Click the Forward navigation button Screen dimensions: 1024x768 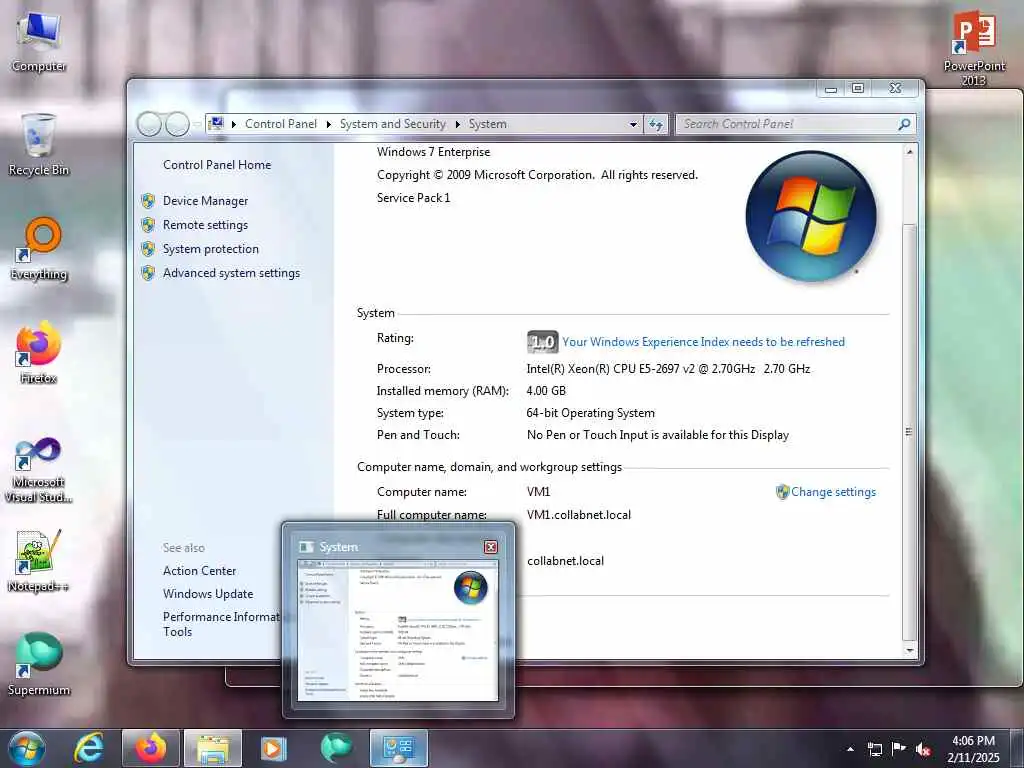(x=177, y=124)
